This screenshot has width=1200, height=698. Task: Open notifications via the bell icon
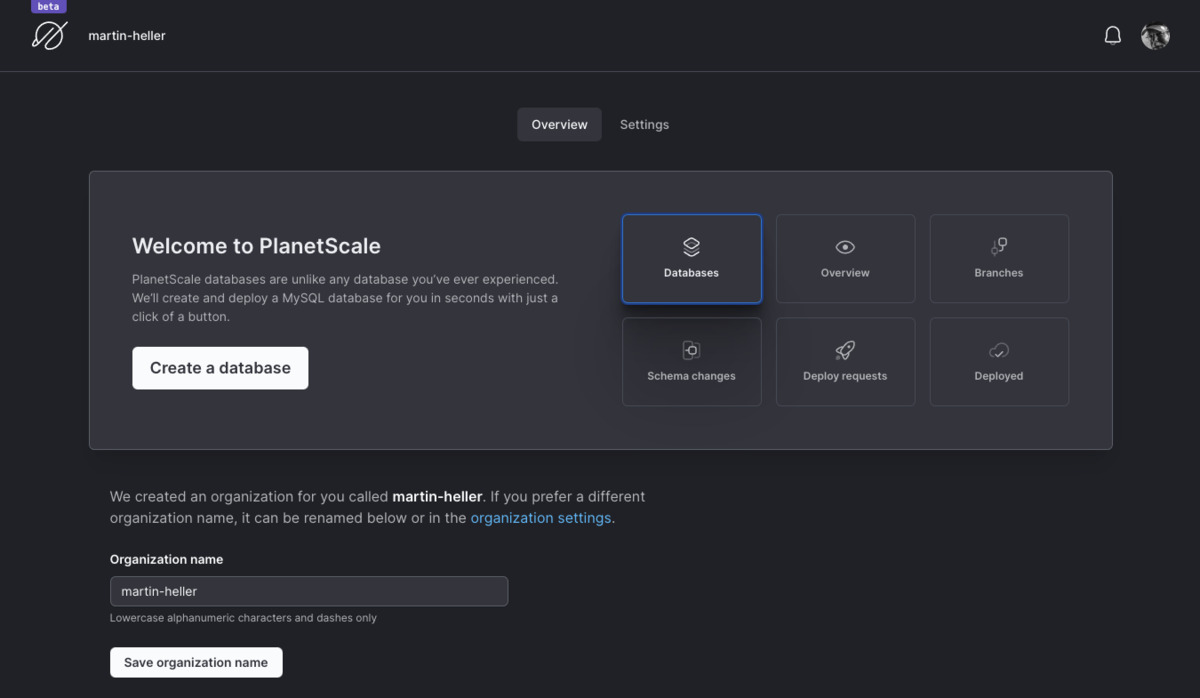tap(1112, 35)
